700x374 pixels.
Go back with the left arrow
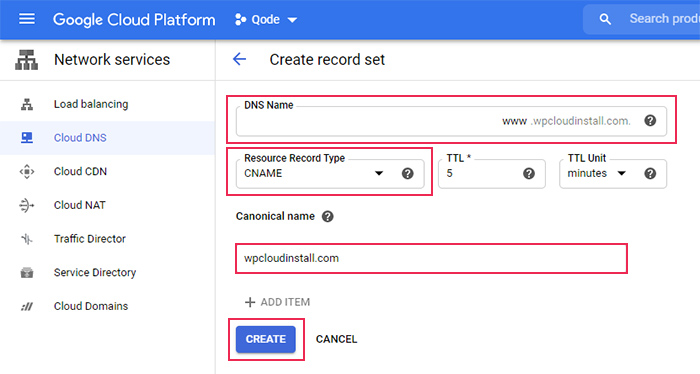(x=240, y=59)
